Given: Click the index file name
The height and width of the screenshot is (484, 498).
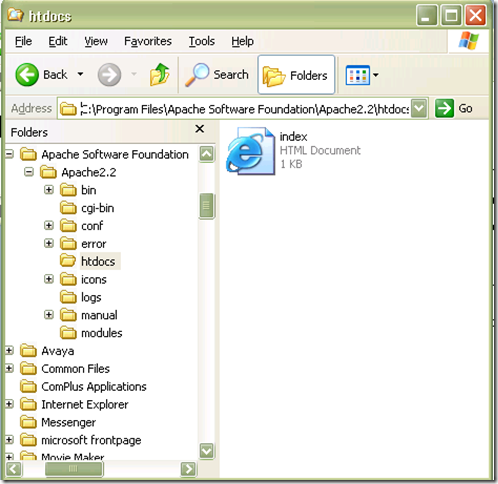Looking at the screenshot, I should (293, 137).
